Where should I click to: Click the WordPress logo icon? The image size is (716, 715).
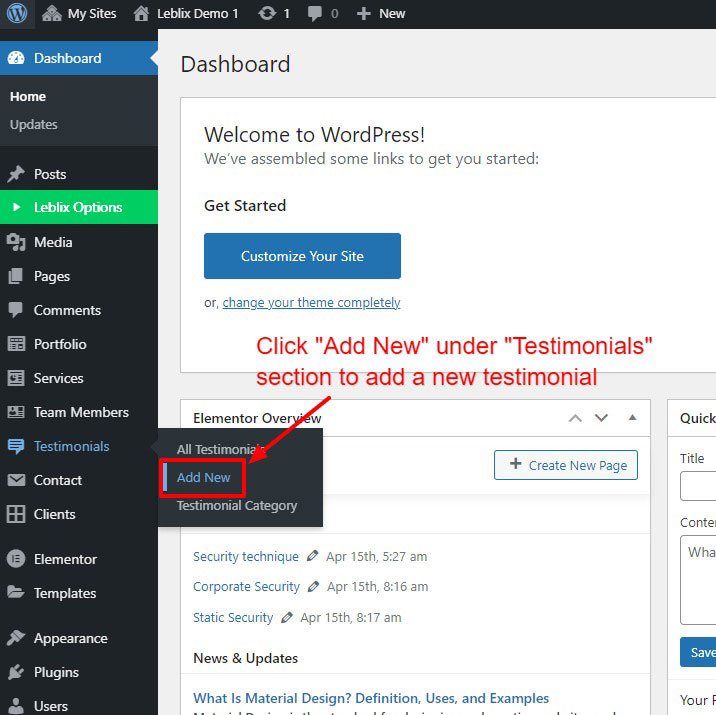coord(18,14)
